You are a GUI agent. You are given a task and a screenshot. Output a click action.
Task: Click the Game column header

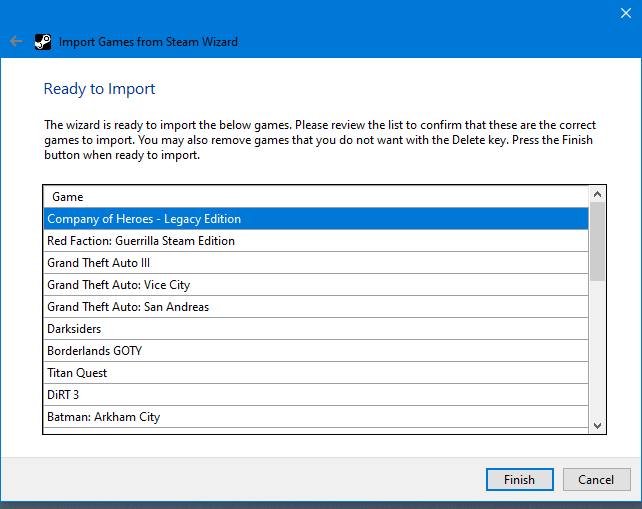pyautogui.click(x=316, y=197)
